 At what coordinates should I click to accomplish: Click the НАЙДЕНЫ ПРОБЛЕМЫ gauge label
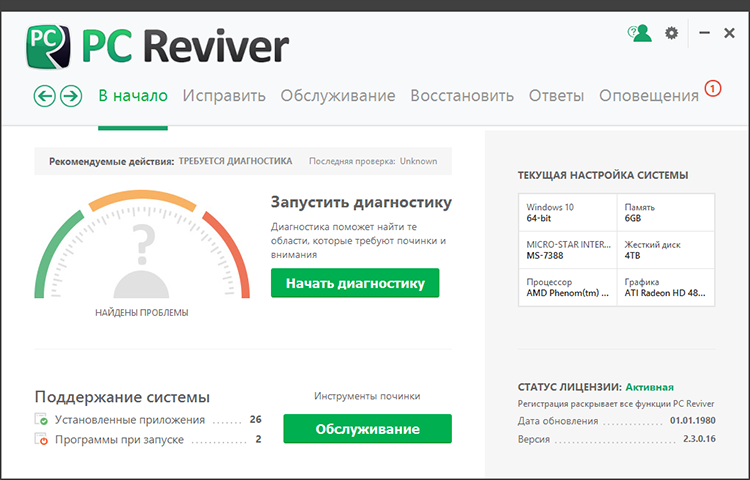click(142, 313)
